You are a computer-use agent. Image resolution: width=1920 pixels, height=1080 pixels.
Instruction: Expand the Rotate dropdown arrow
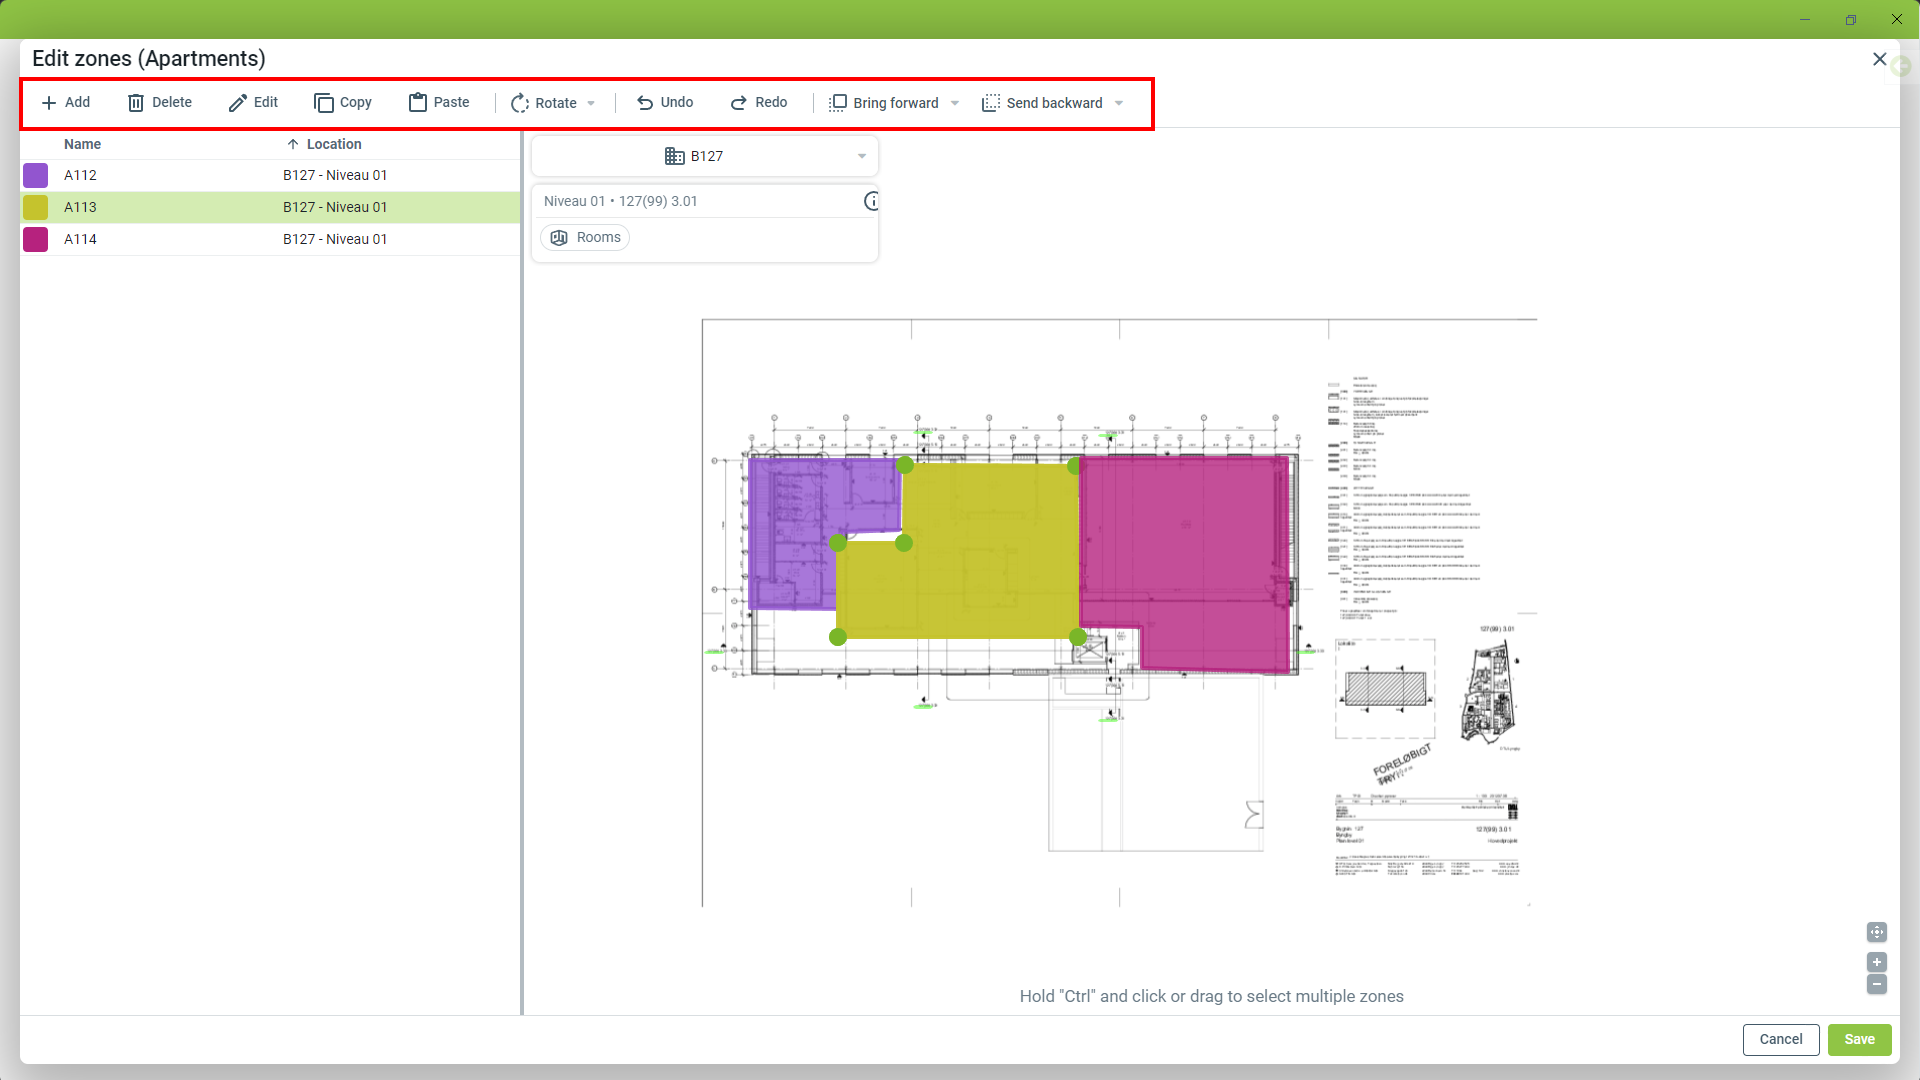tap(591, 104)
